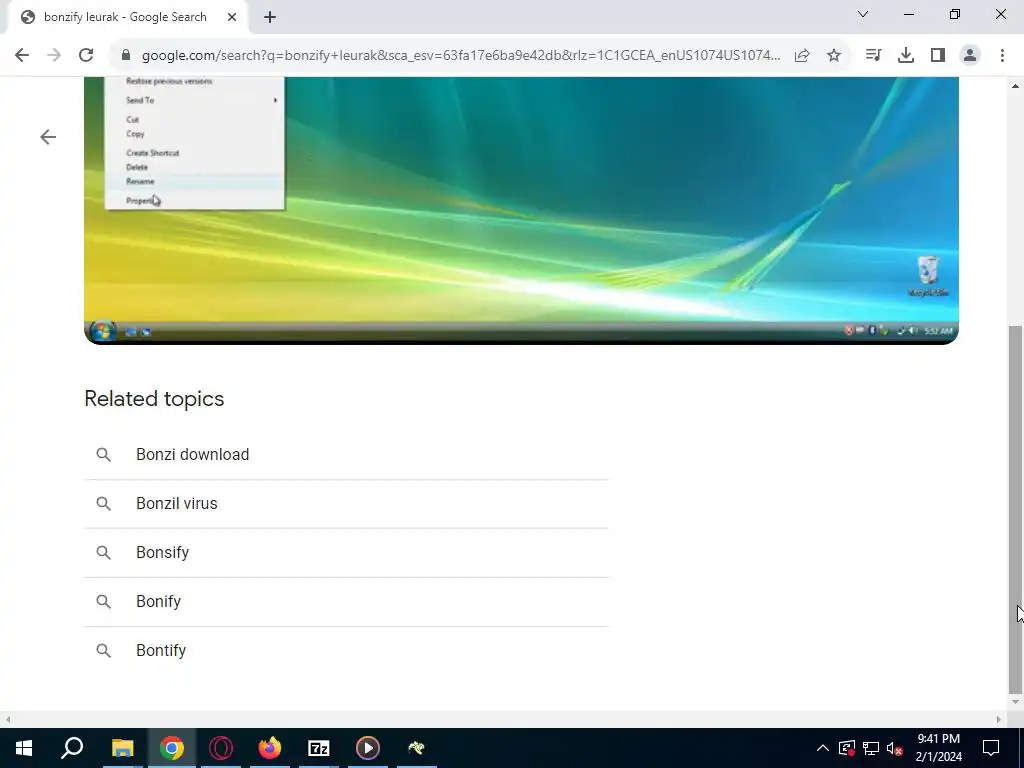
Task: Restore down the Chrome window
Action: point(955,14)
